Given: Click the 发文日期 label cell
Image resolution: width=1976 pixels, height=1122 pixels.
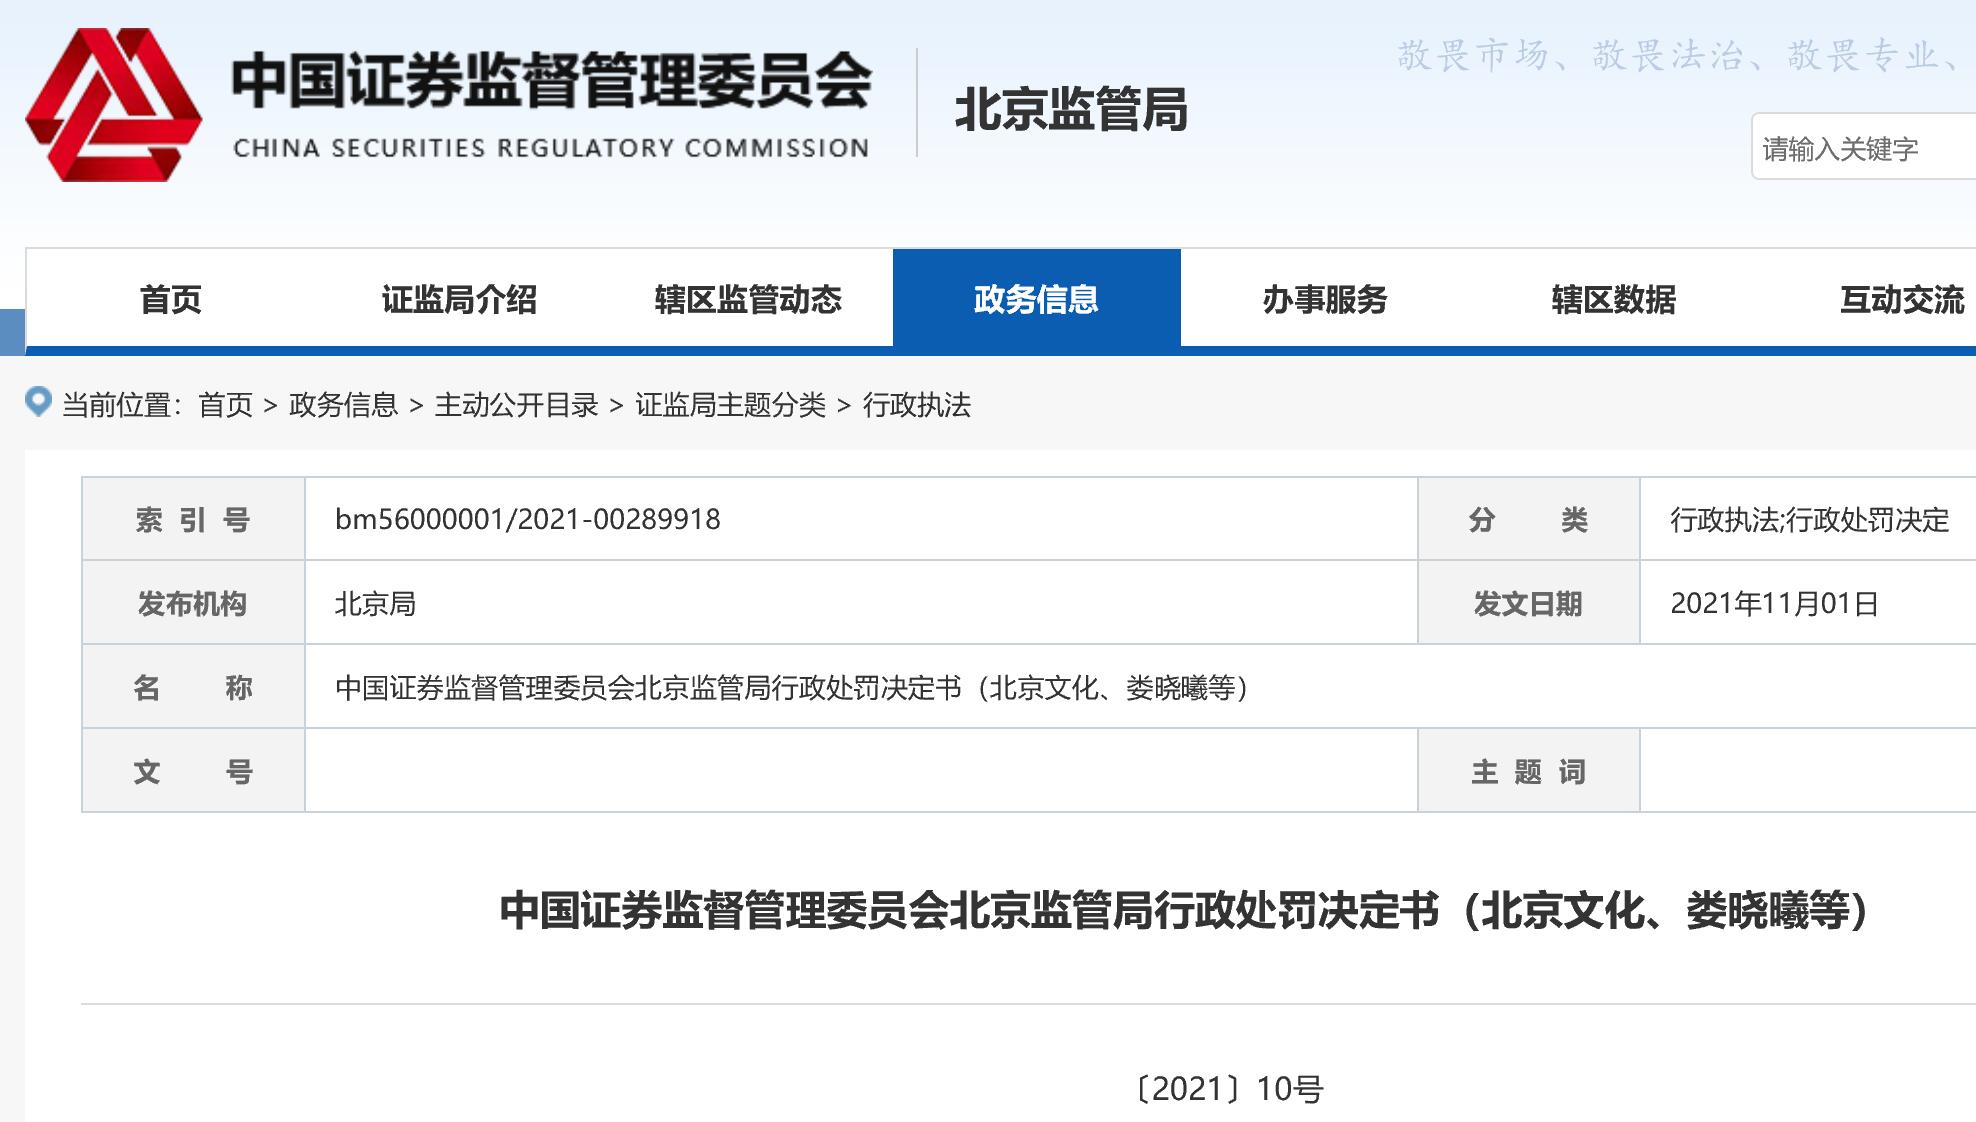Looking at the screenshot, I should (1528, 603).
